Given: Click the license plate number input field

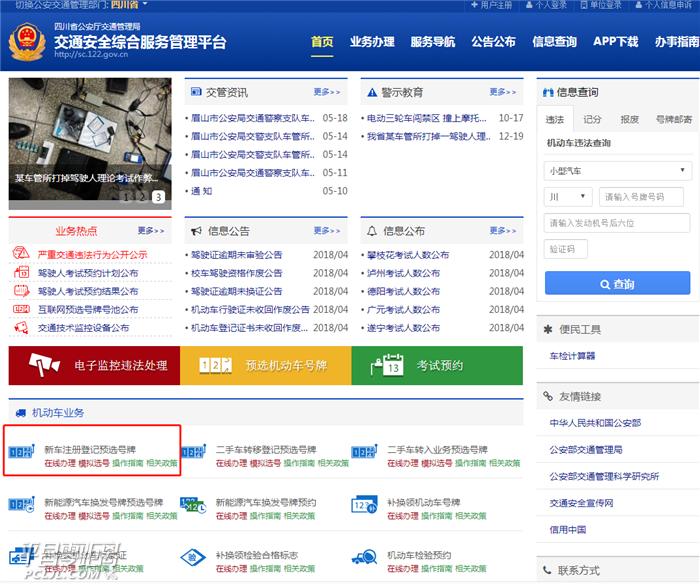Looking at the screenshot, I should pos(641,197).
